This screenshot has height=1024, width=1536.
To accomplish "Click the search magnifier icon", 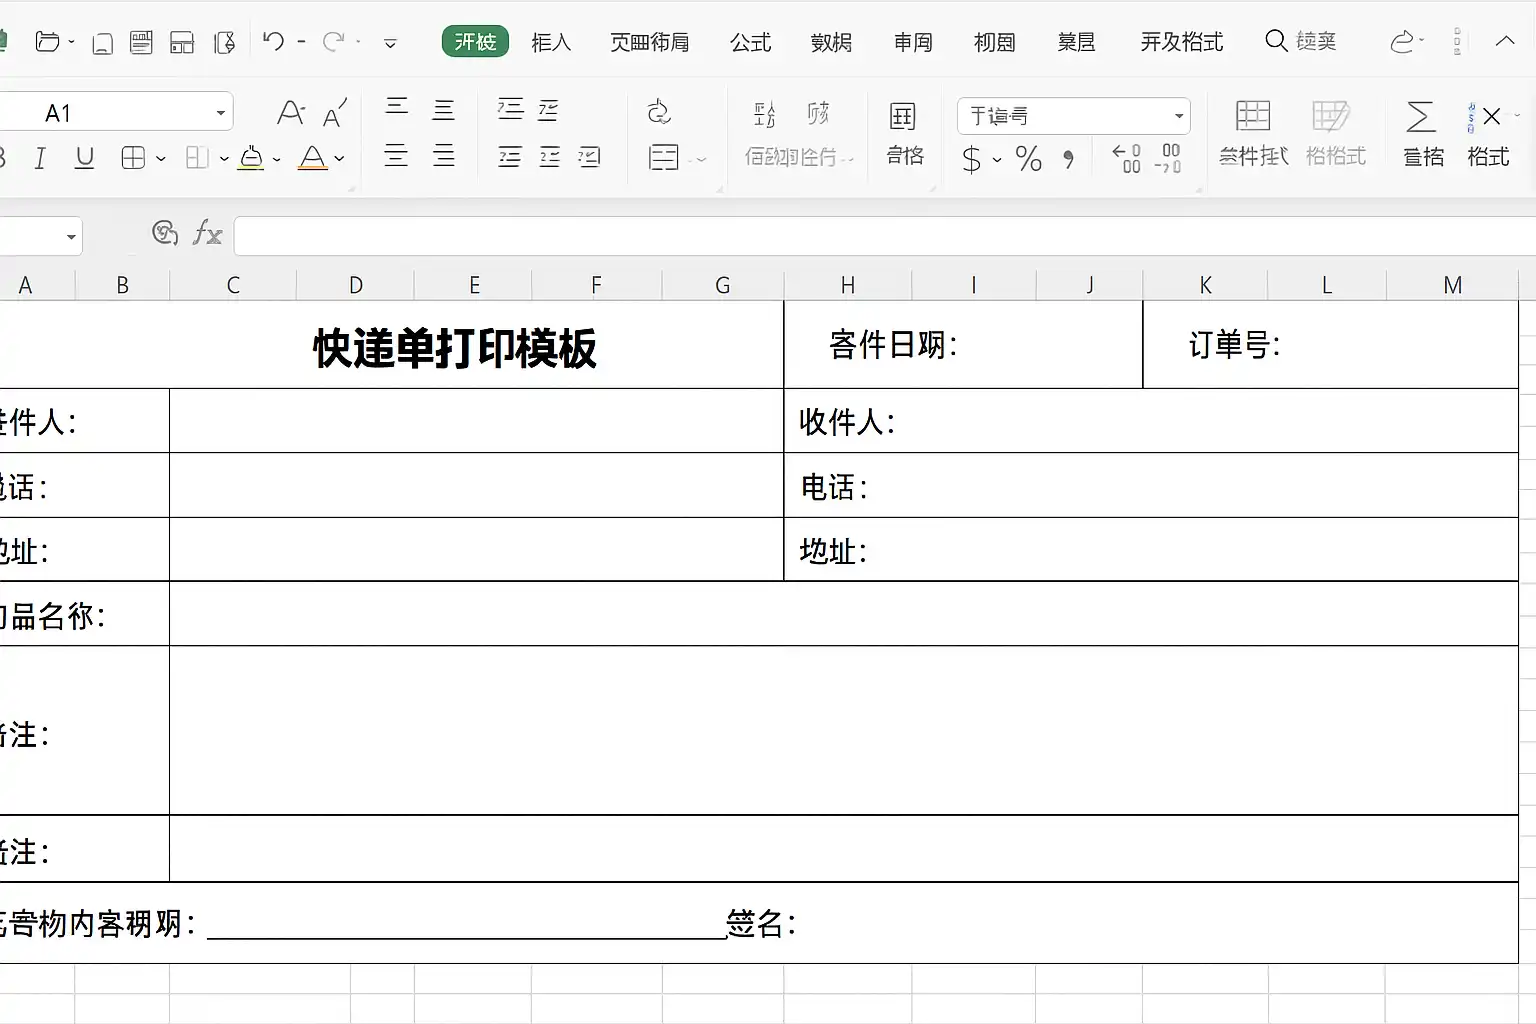I will pyautogui.click(x=1276, y=41).
